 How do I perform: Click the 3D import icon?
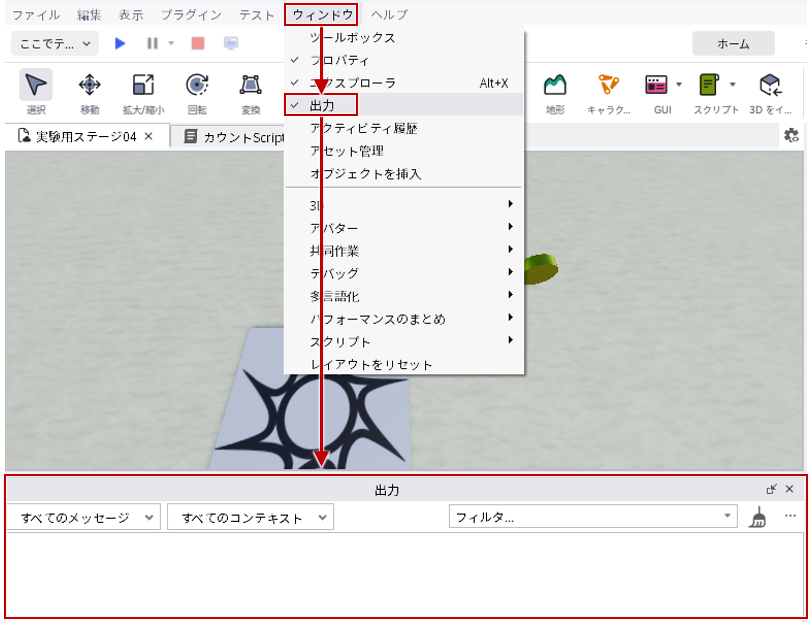click(x=770, y=91)
